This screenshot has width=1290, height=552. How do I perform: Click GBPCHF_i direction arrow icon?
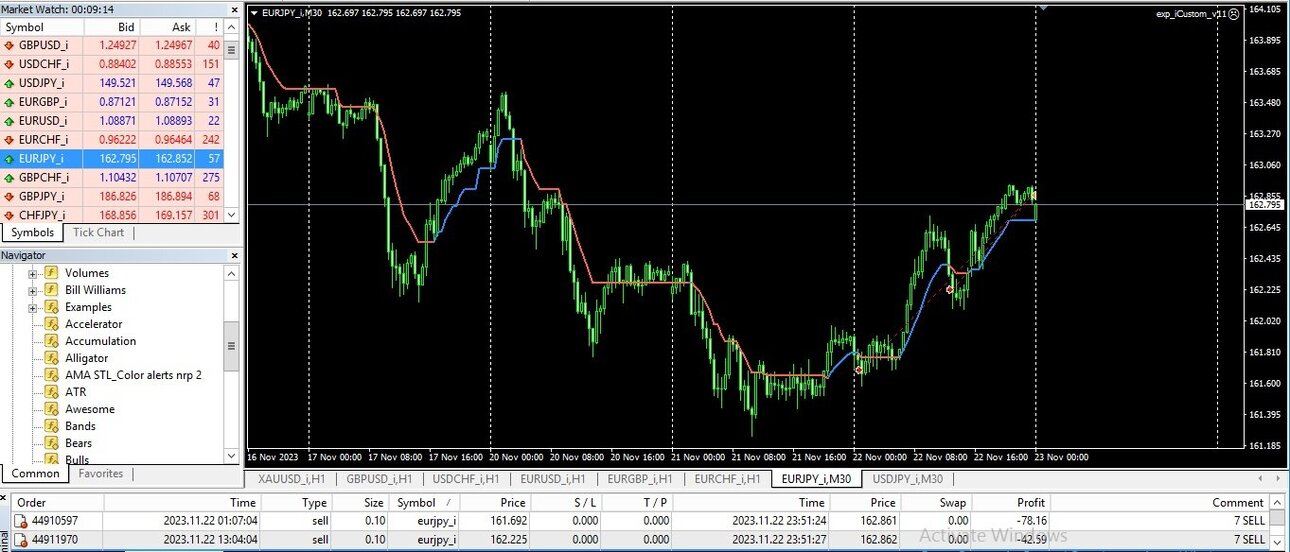[x=9, y=177]
